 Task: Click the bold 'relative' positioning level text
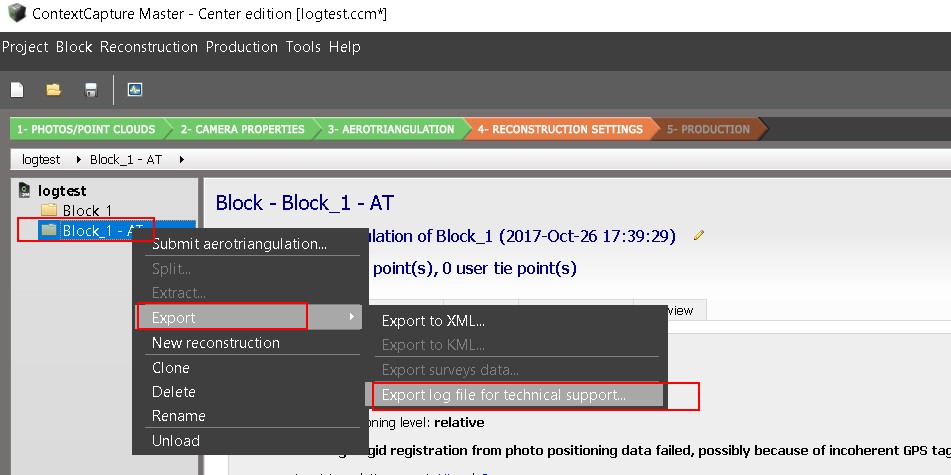pos(459,422)
